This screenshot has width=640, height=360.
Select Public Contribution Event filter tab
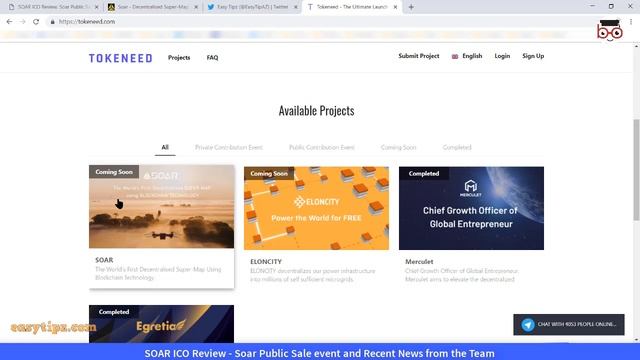322,147
